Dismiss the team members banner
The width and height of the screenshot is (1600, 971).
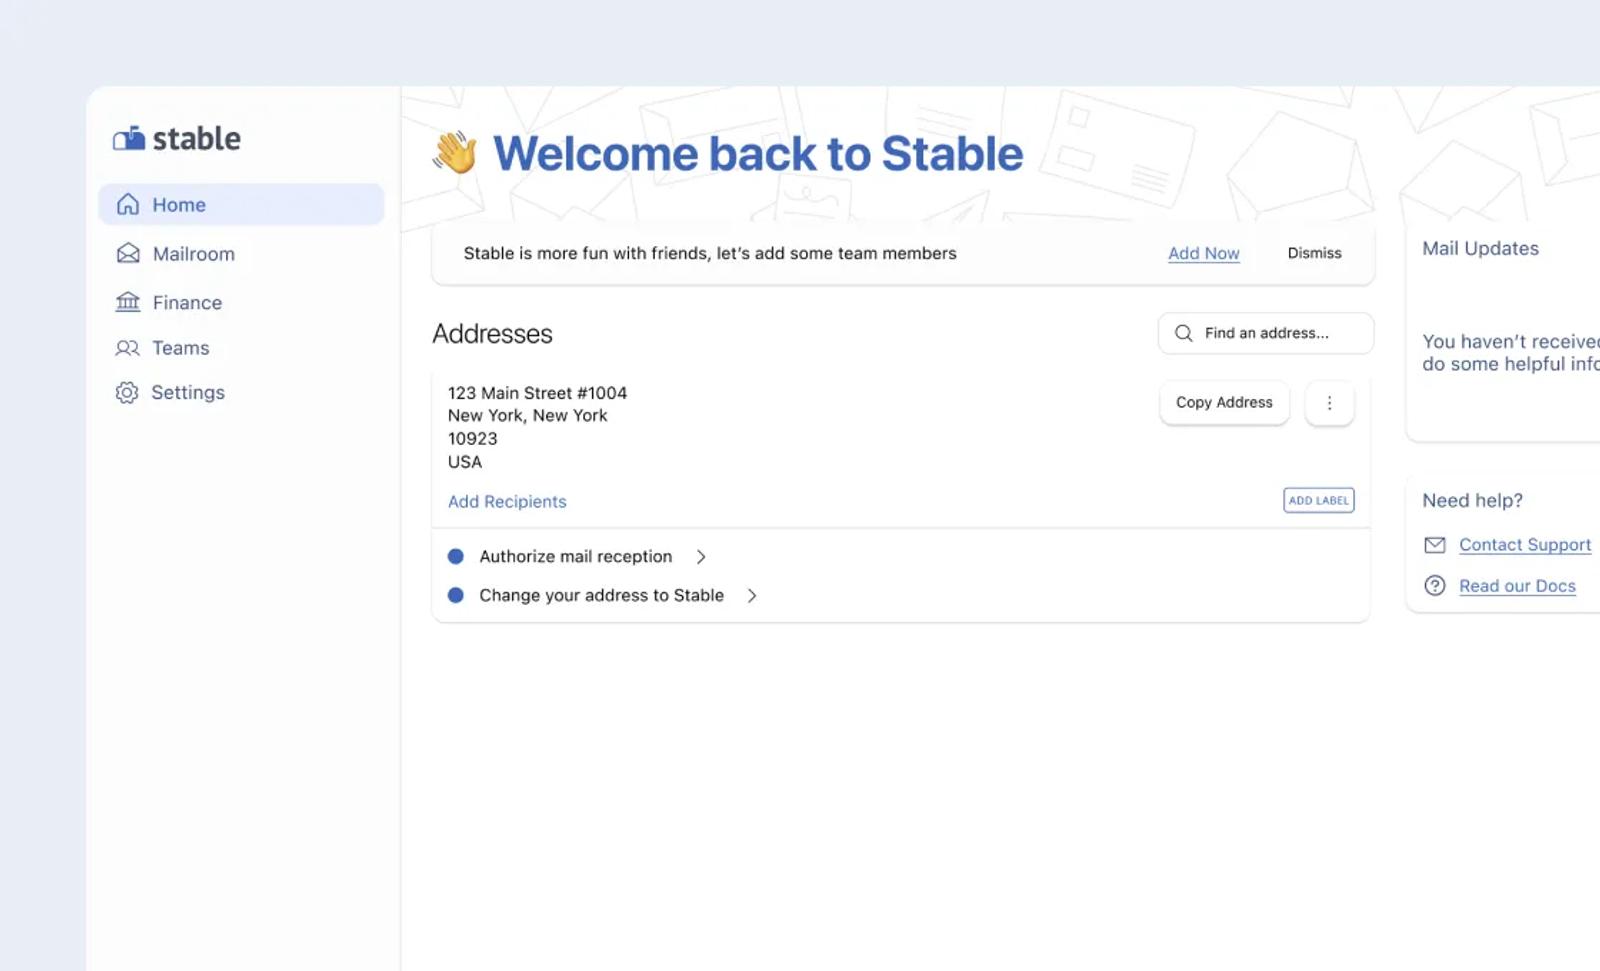coord(1314,253)
